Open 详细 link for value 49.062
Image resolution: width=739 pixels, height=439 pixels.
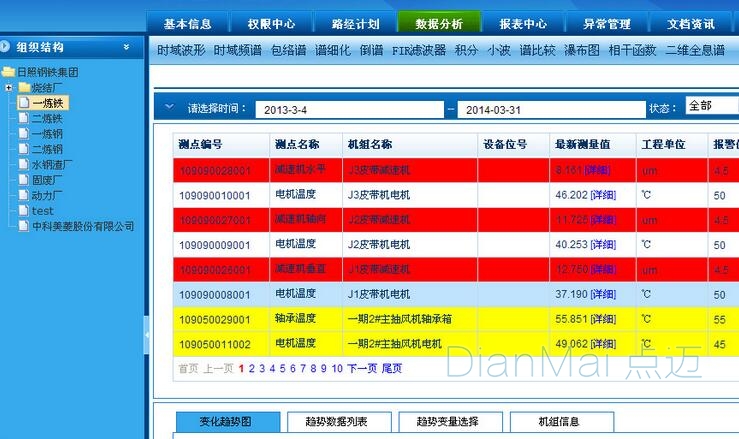click(603, 344)
